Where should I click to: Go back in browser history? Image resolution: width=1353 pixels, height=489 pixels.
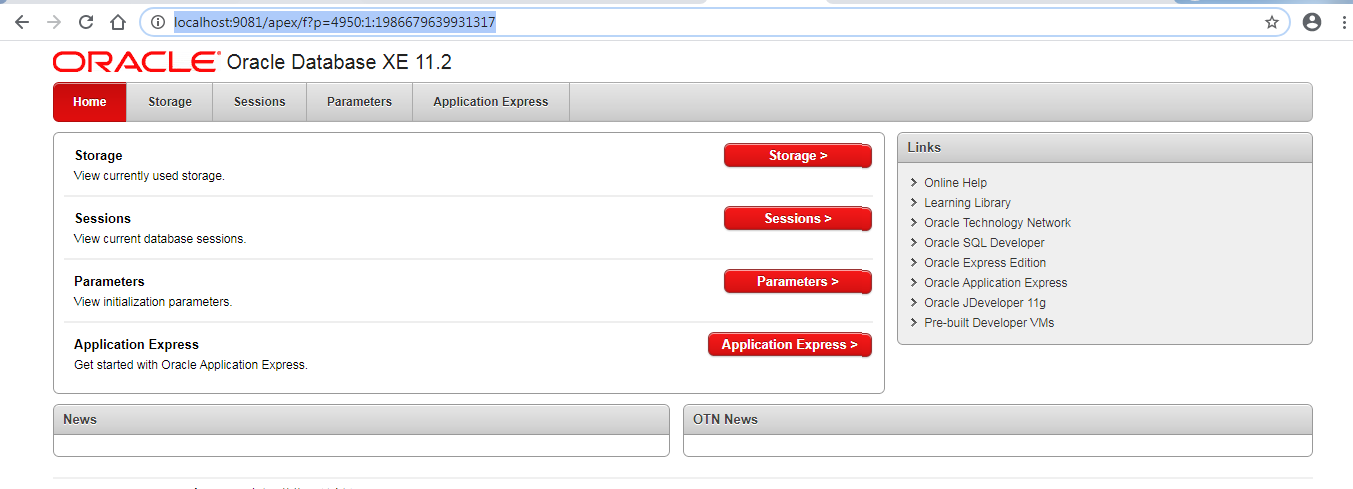[22, 22]
